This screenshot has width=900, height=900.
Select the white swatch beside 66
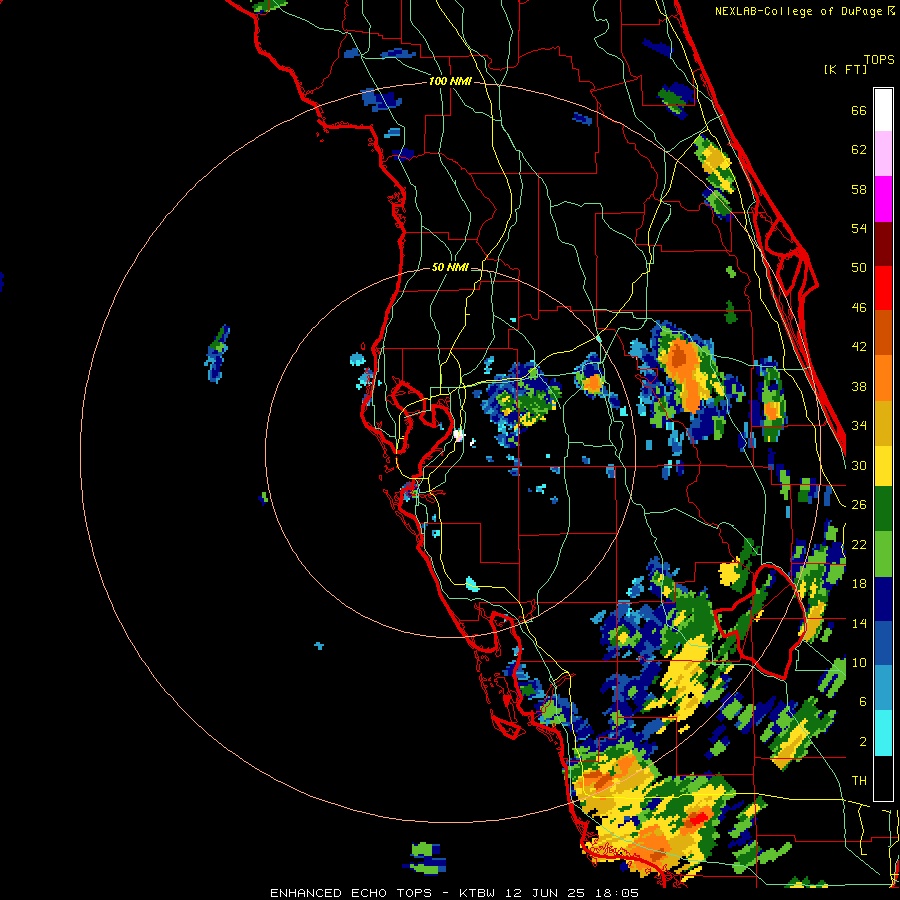883,110
